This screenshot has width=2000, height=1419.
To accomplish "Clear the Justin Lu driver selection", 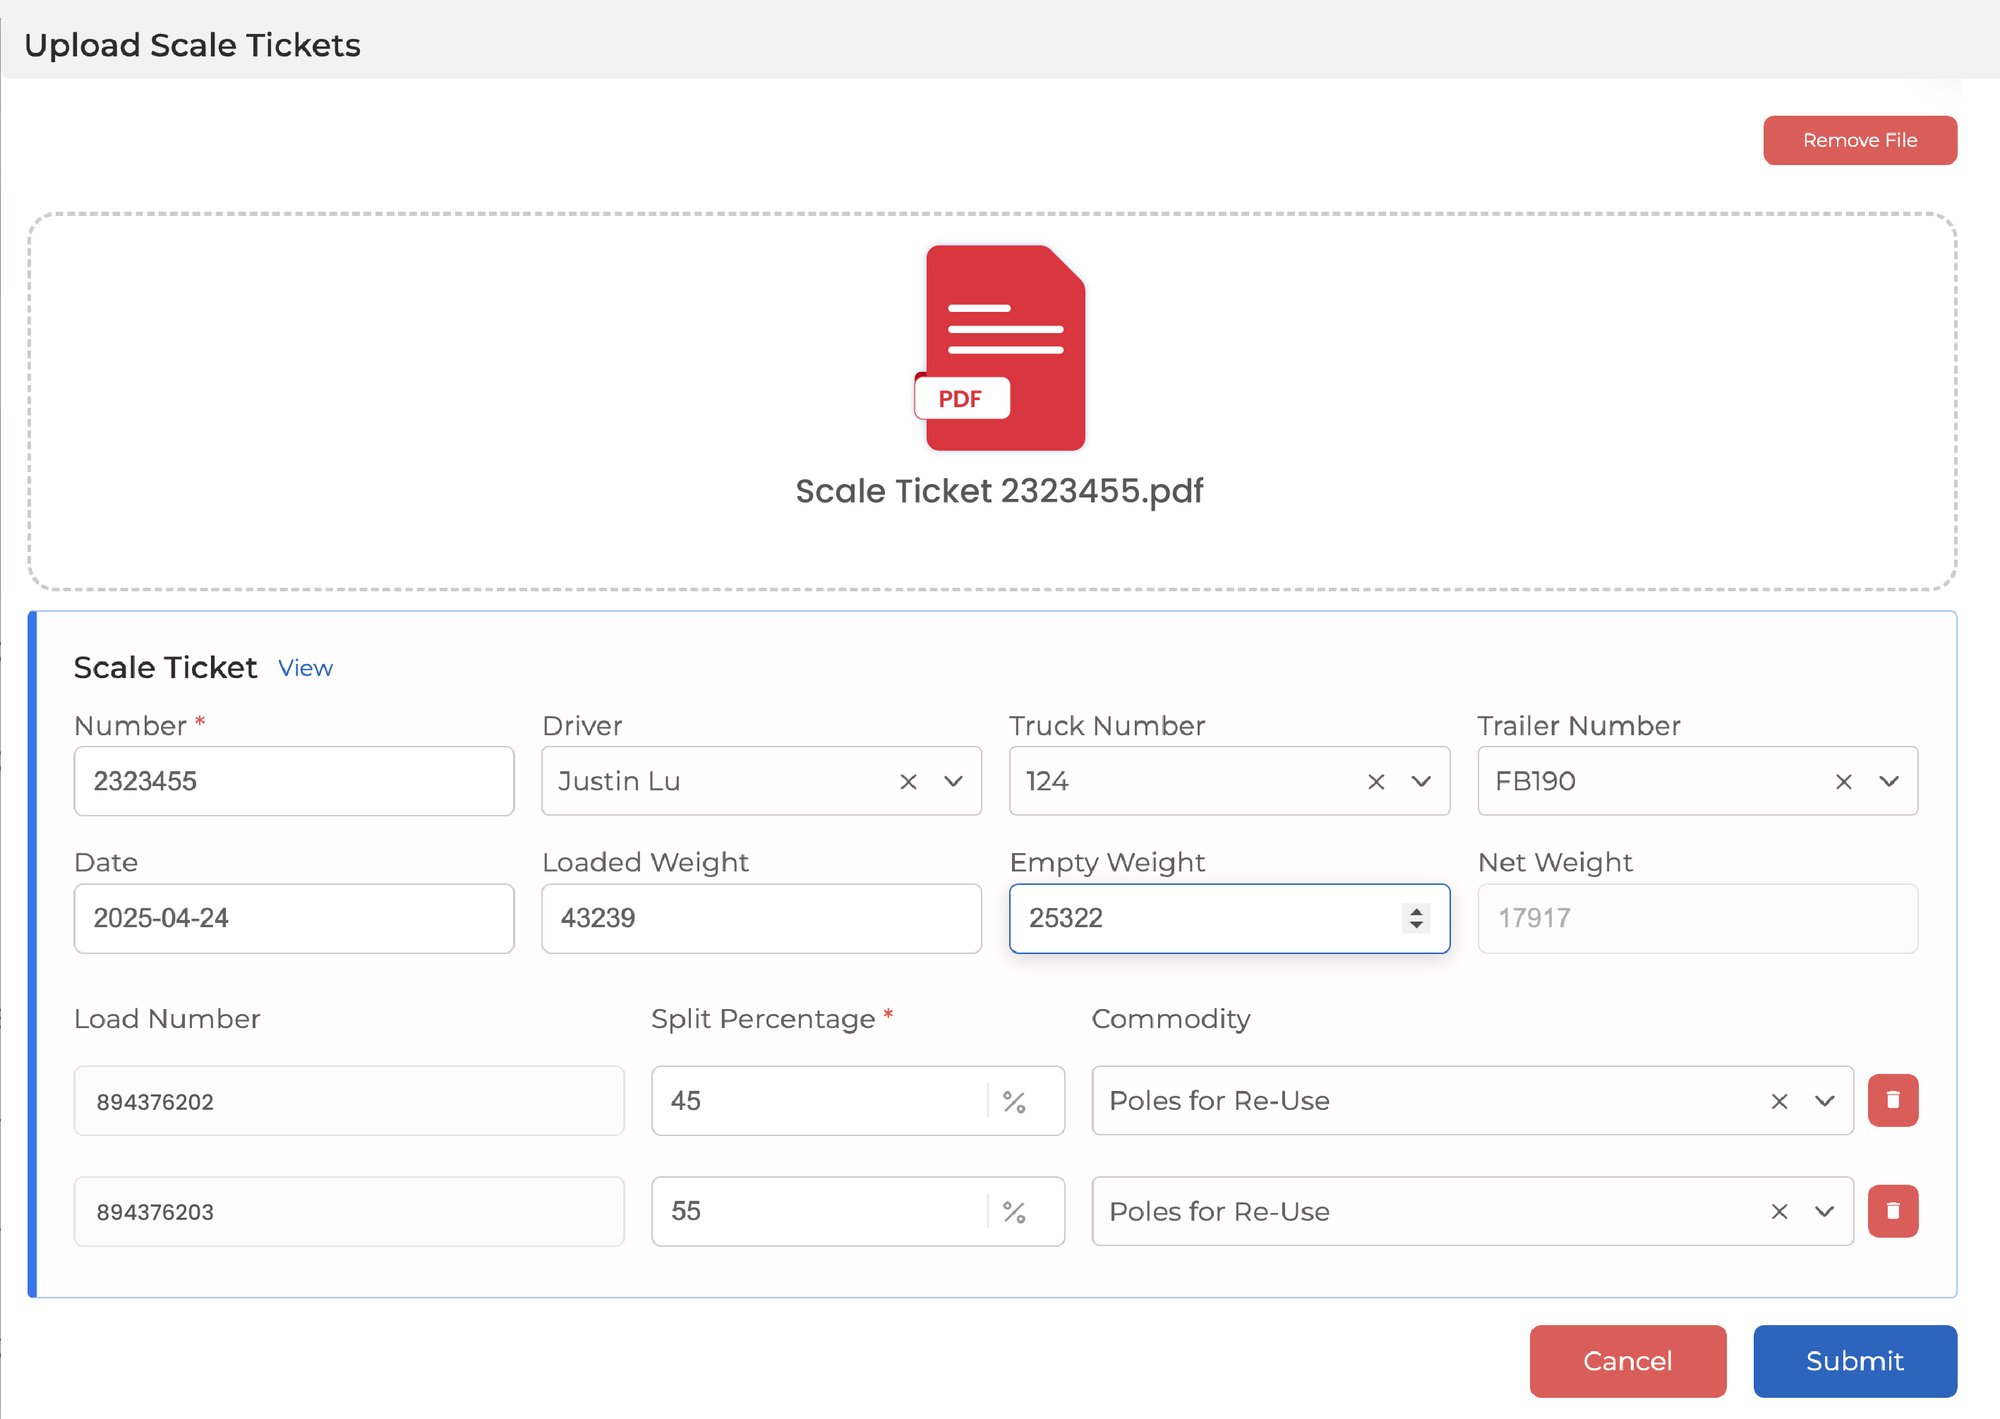I will coord(908,781).
